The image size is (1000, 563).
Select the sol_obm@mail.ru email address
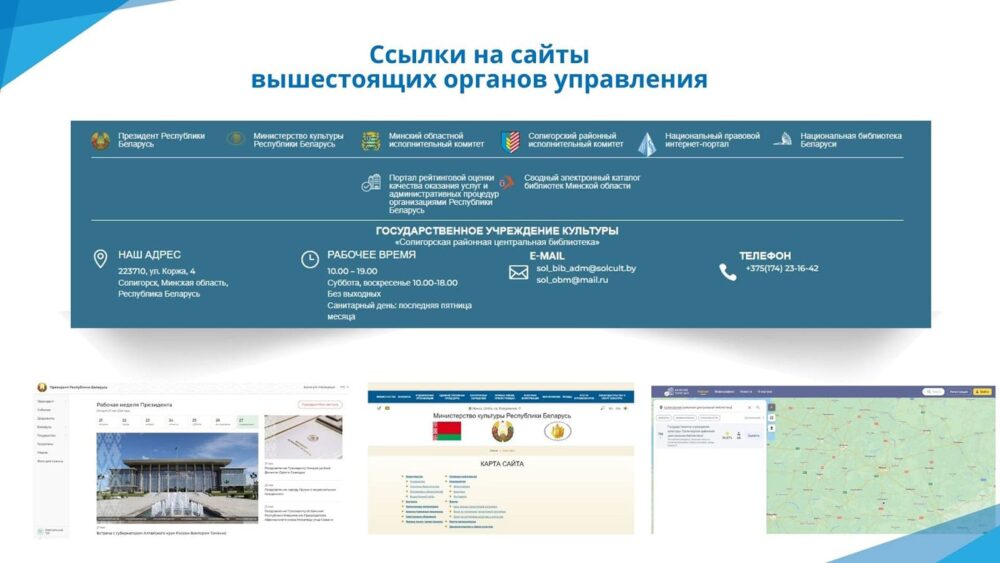click(x=572, y=280)
